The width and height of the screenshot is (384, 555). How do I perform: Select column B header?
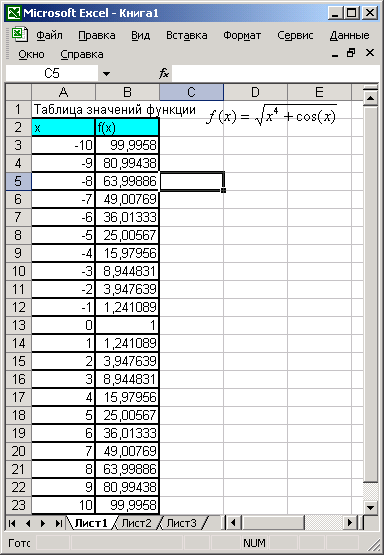point(127,92)
